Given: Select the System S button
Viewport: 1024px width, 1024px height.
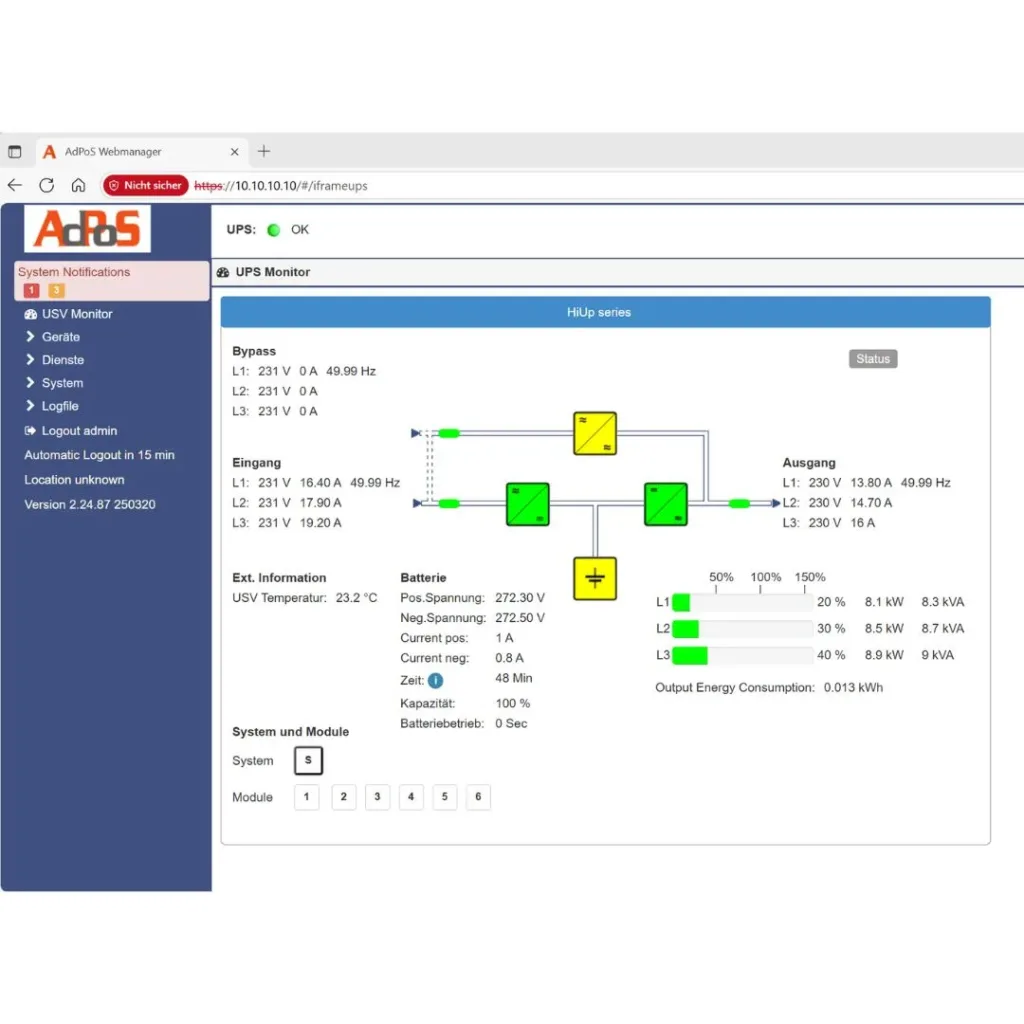Looking at the screenshot, I should 308,760.
